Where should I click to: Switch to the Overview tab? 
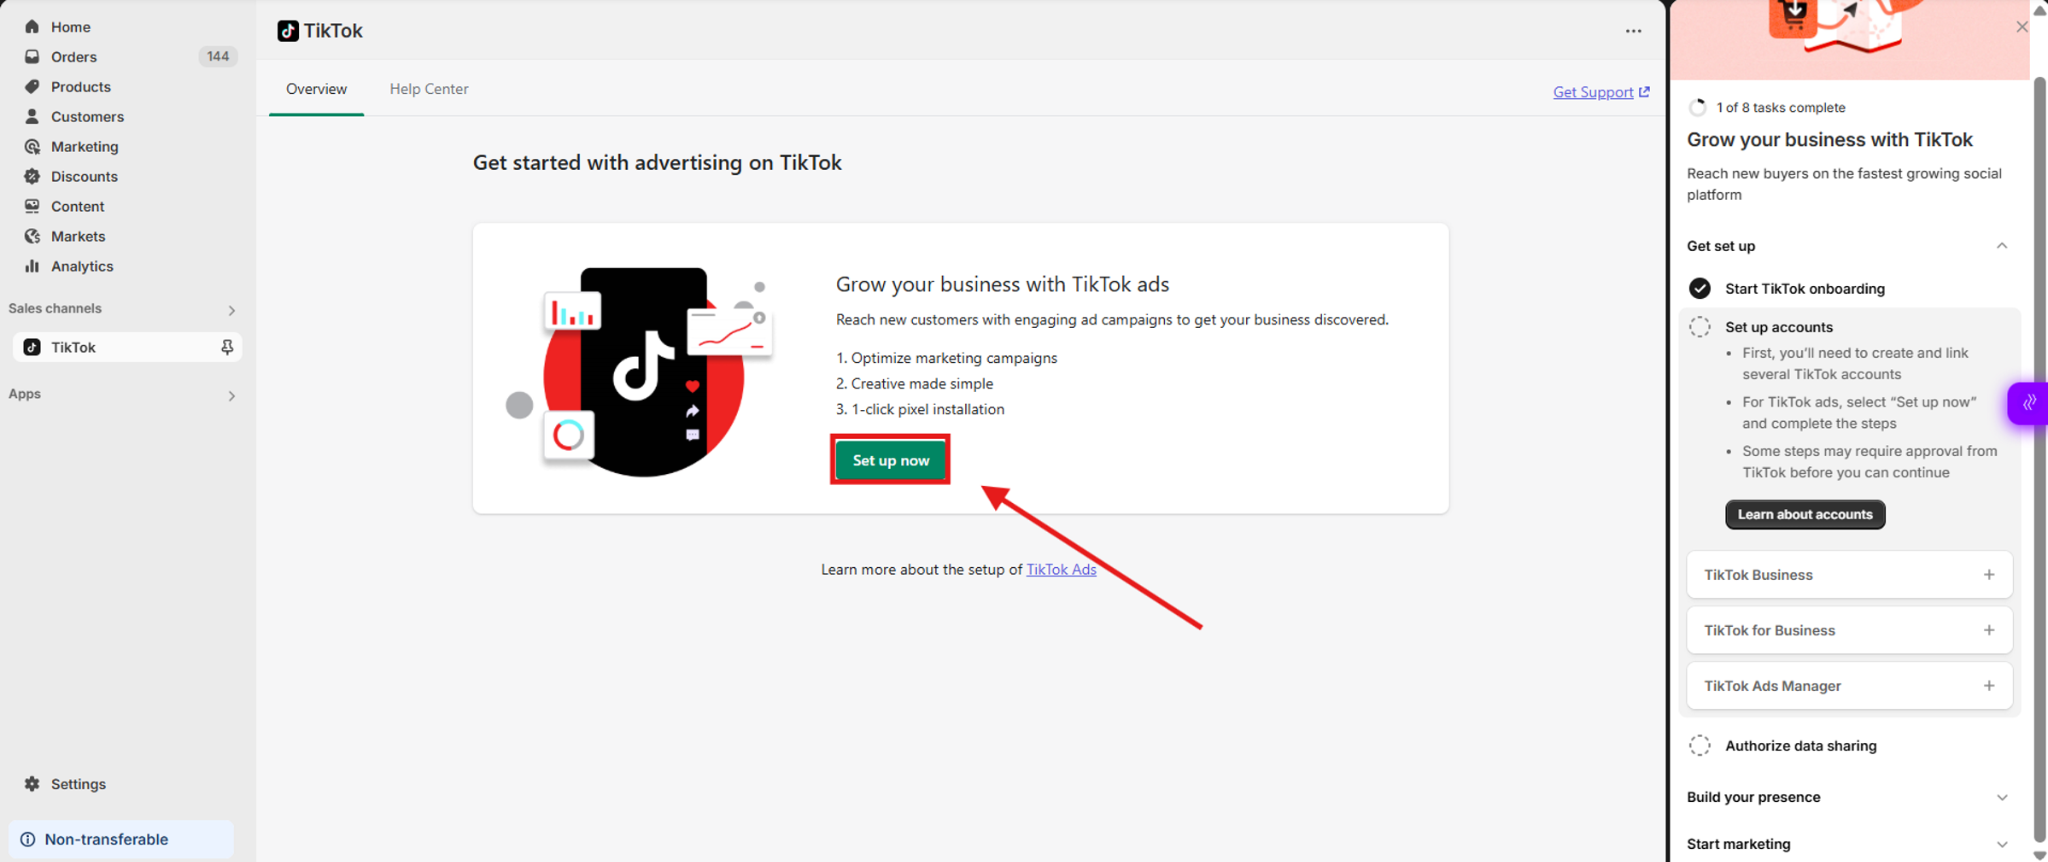tap(316, 89)
